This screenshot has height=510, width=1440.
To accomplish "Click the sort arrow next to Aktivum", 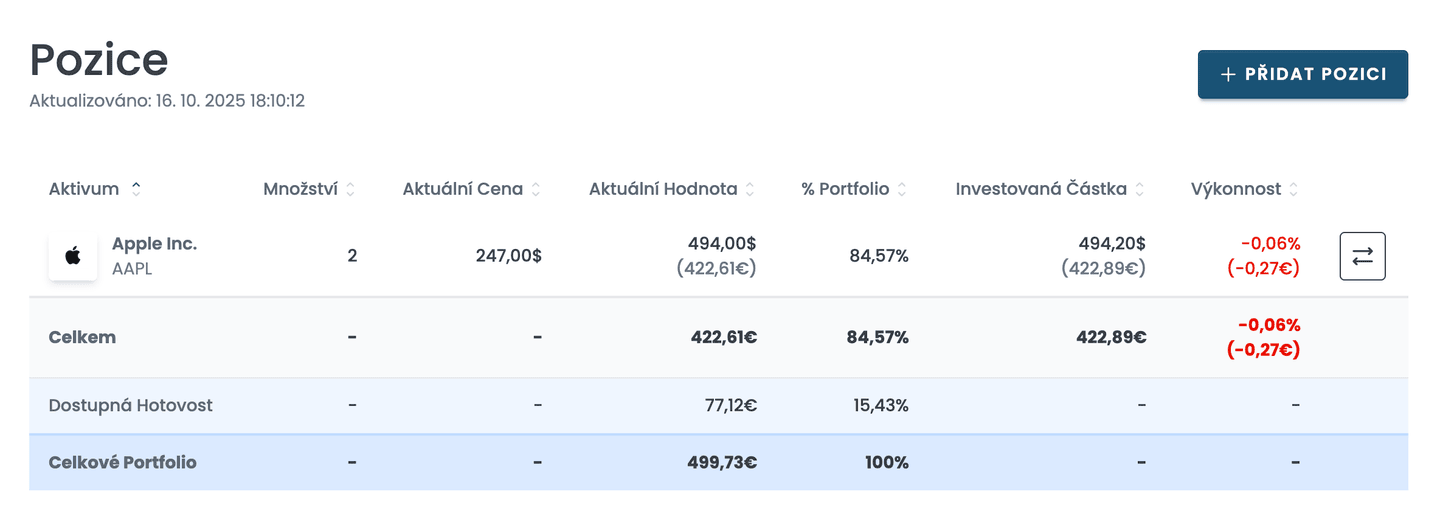I will (136, 189).
